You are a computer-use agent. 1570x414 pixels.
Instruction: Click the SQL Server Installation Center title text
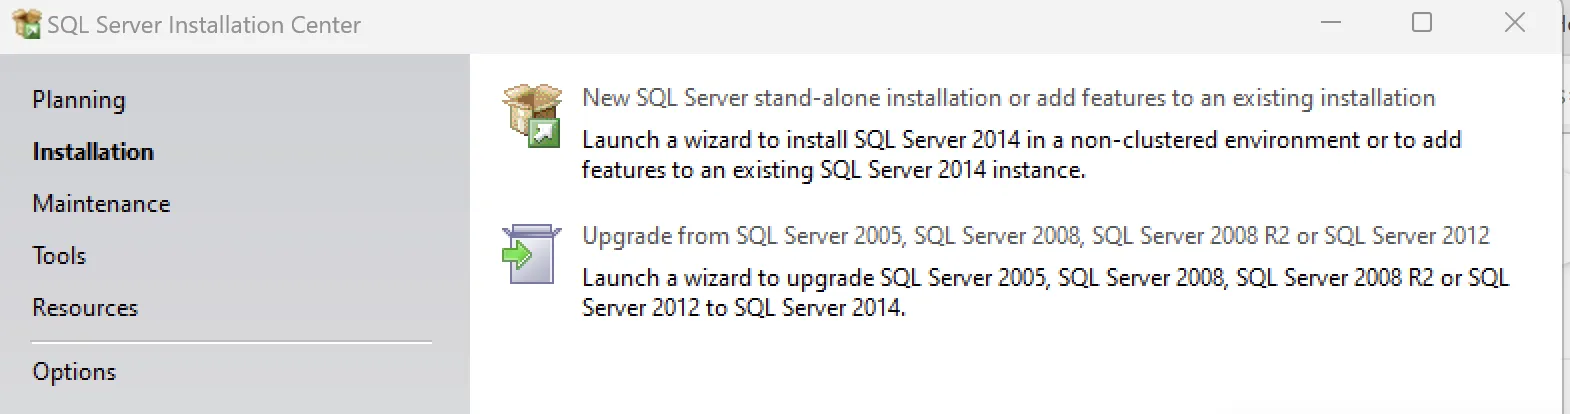[204, 25]
